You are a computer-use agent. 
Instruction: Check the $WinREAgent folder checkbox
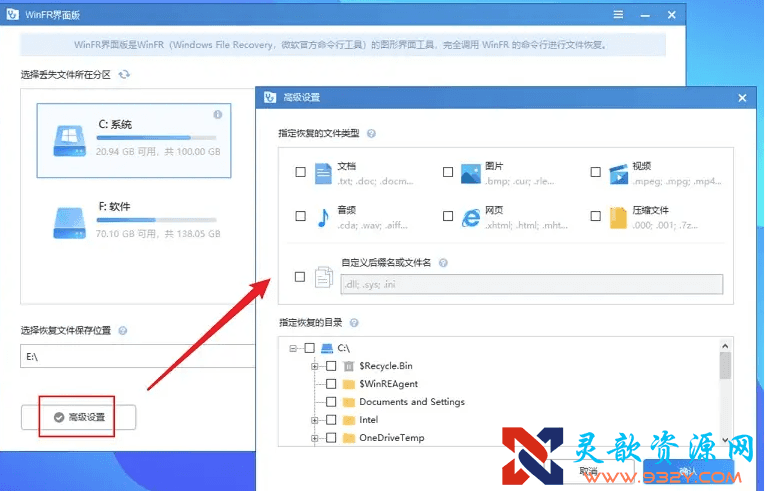tap(331, 384)
